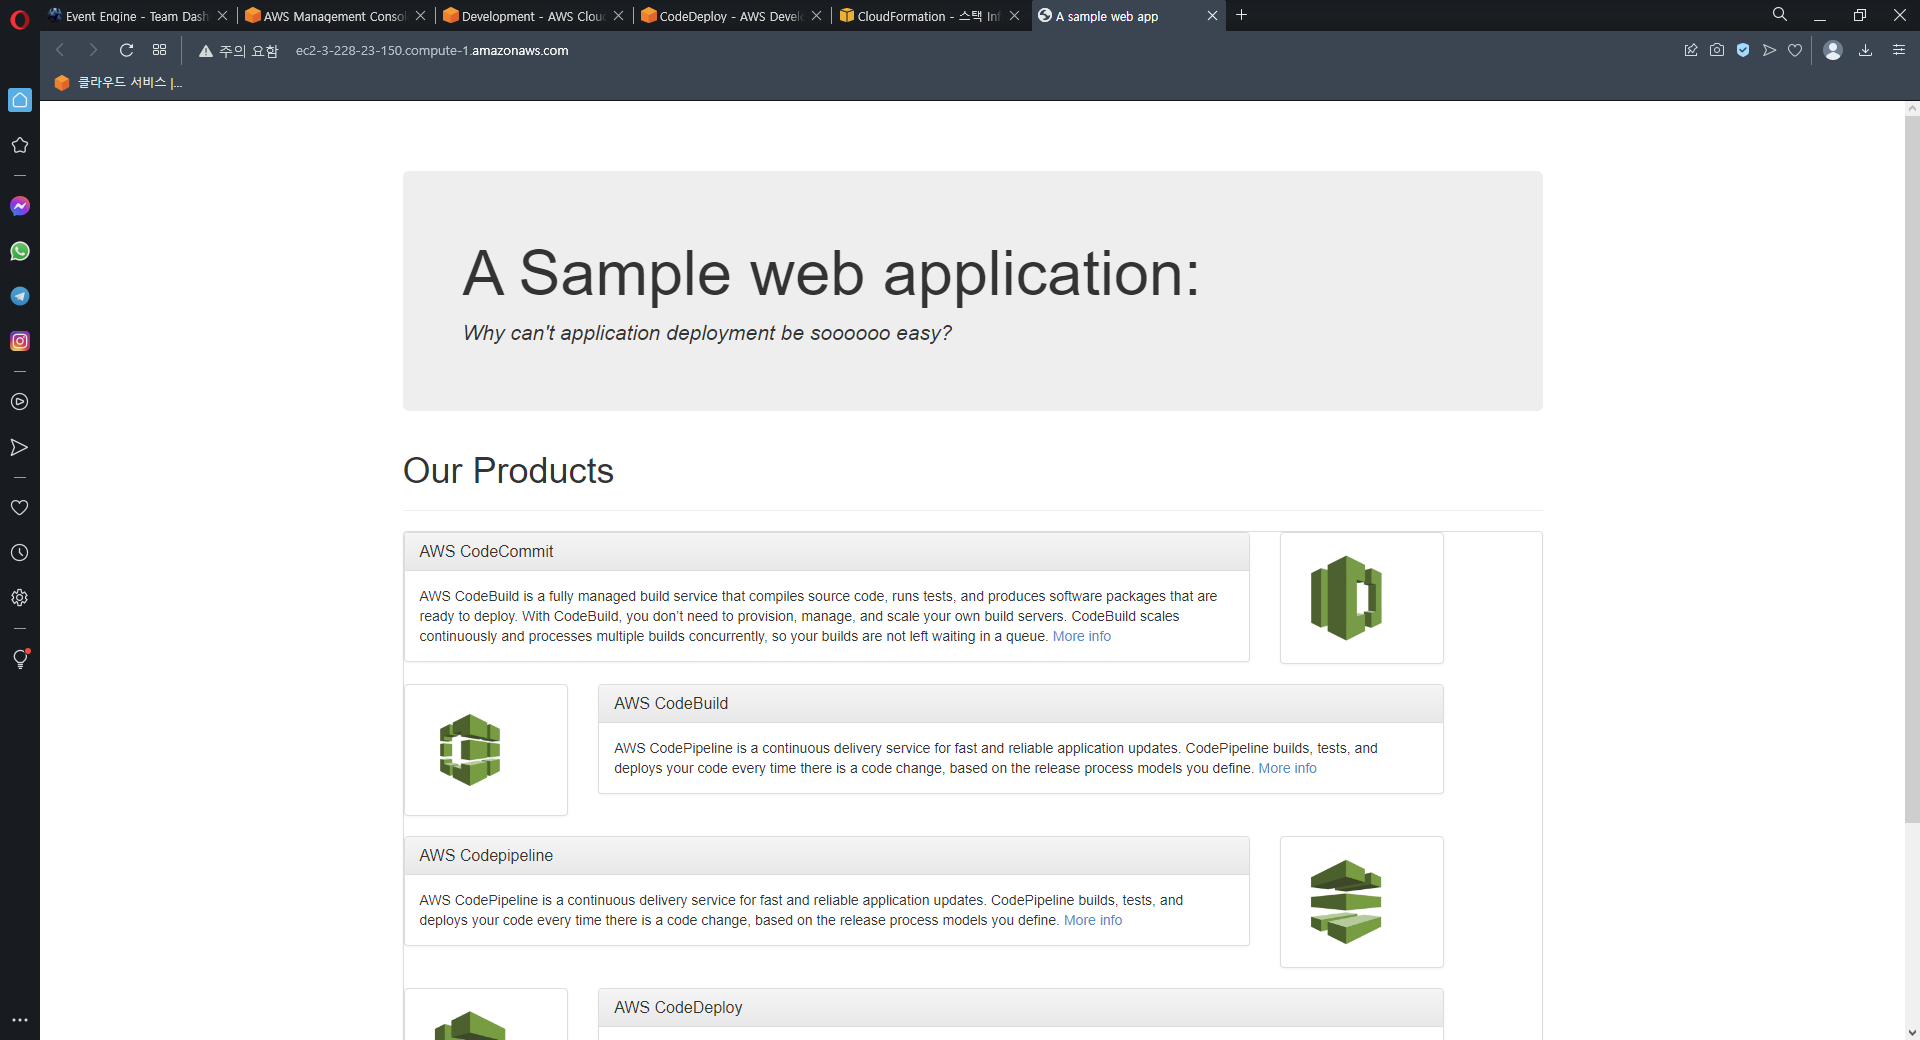Click the A Sample web application heading
Screen dimensions: 1920x1040
pos(831,273)
